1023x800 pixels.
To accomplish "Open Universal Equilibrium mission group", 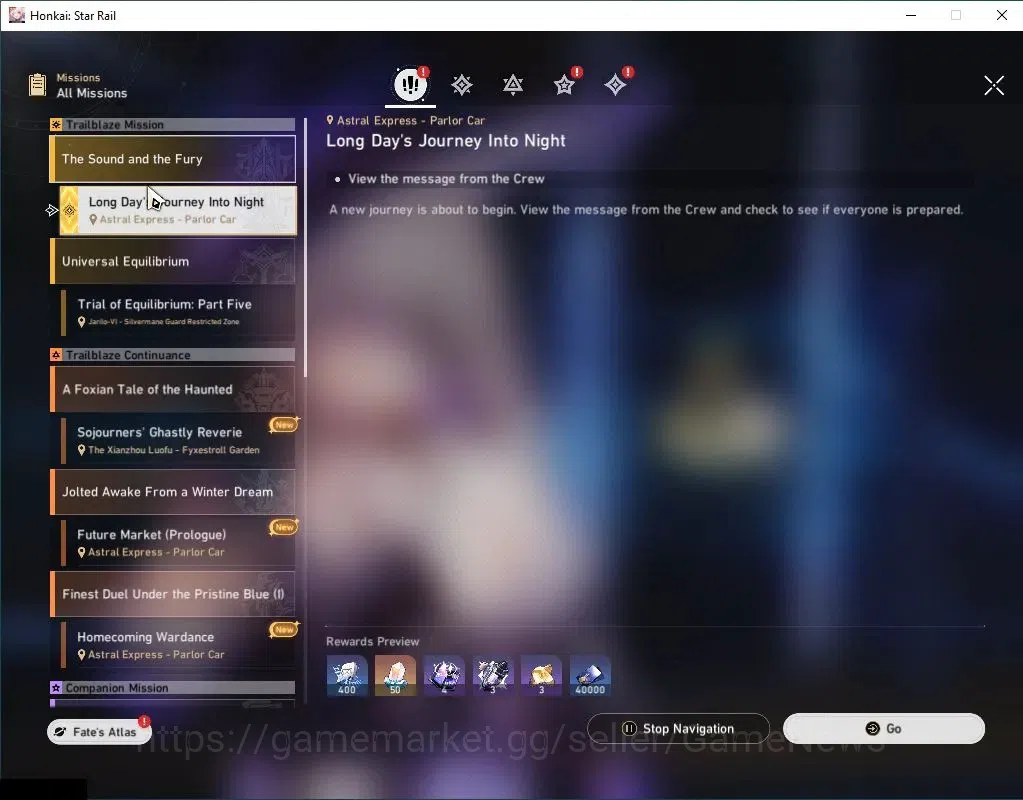I will (x=173, y=261).
